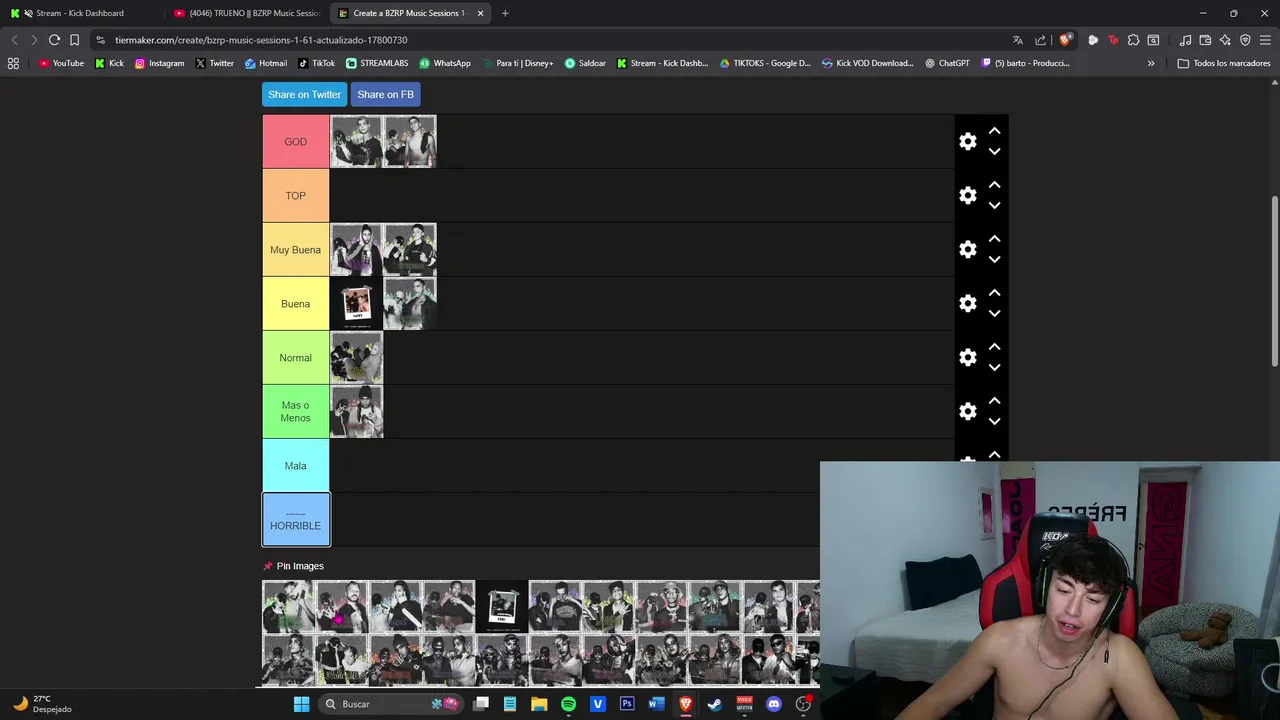Open File Explorer from taskbar
Viewport: 1280px width, 720px height.
pos(539,704)
